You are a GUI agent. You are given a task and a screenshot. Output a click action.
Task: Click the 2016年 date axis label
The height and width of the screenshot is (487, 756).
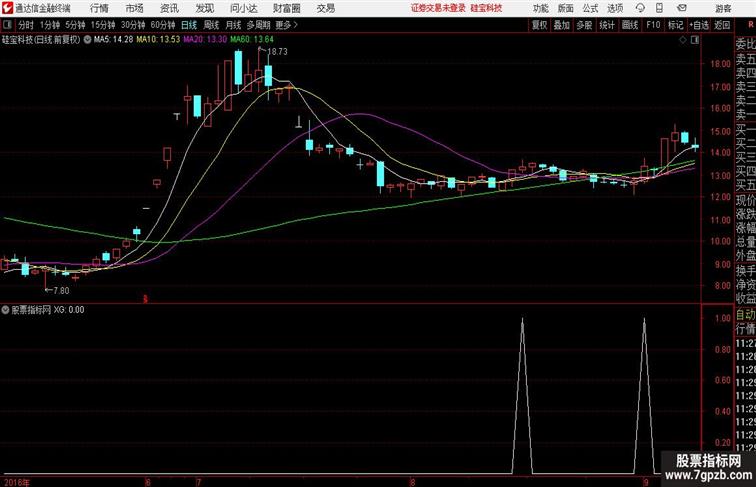pos(17,482)
